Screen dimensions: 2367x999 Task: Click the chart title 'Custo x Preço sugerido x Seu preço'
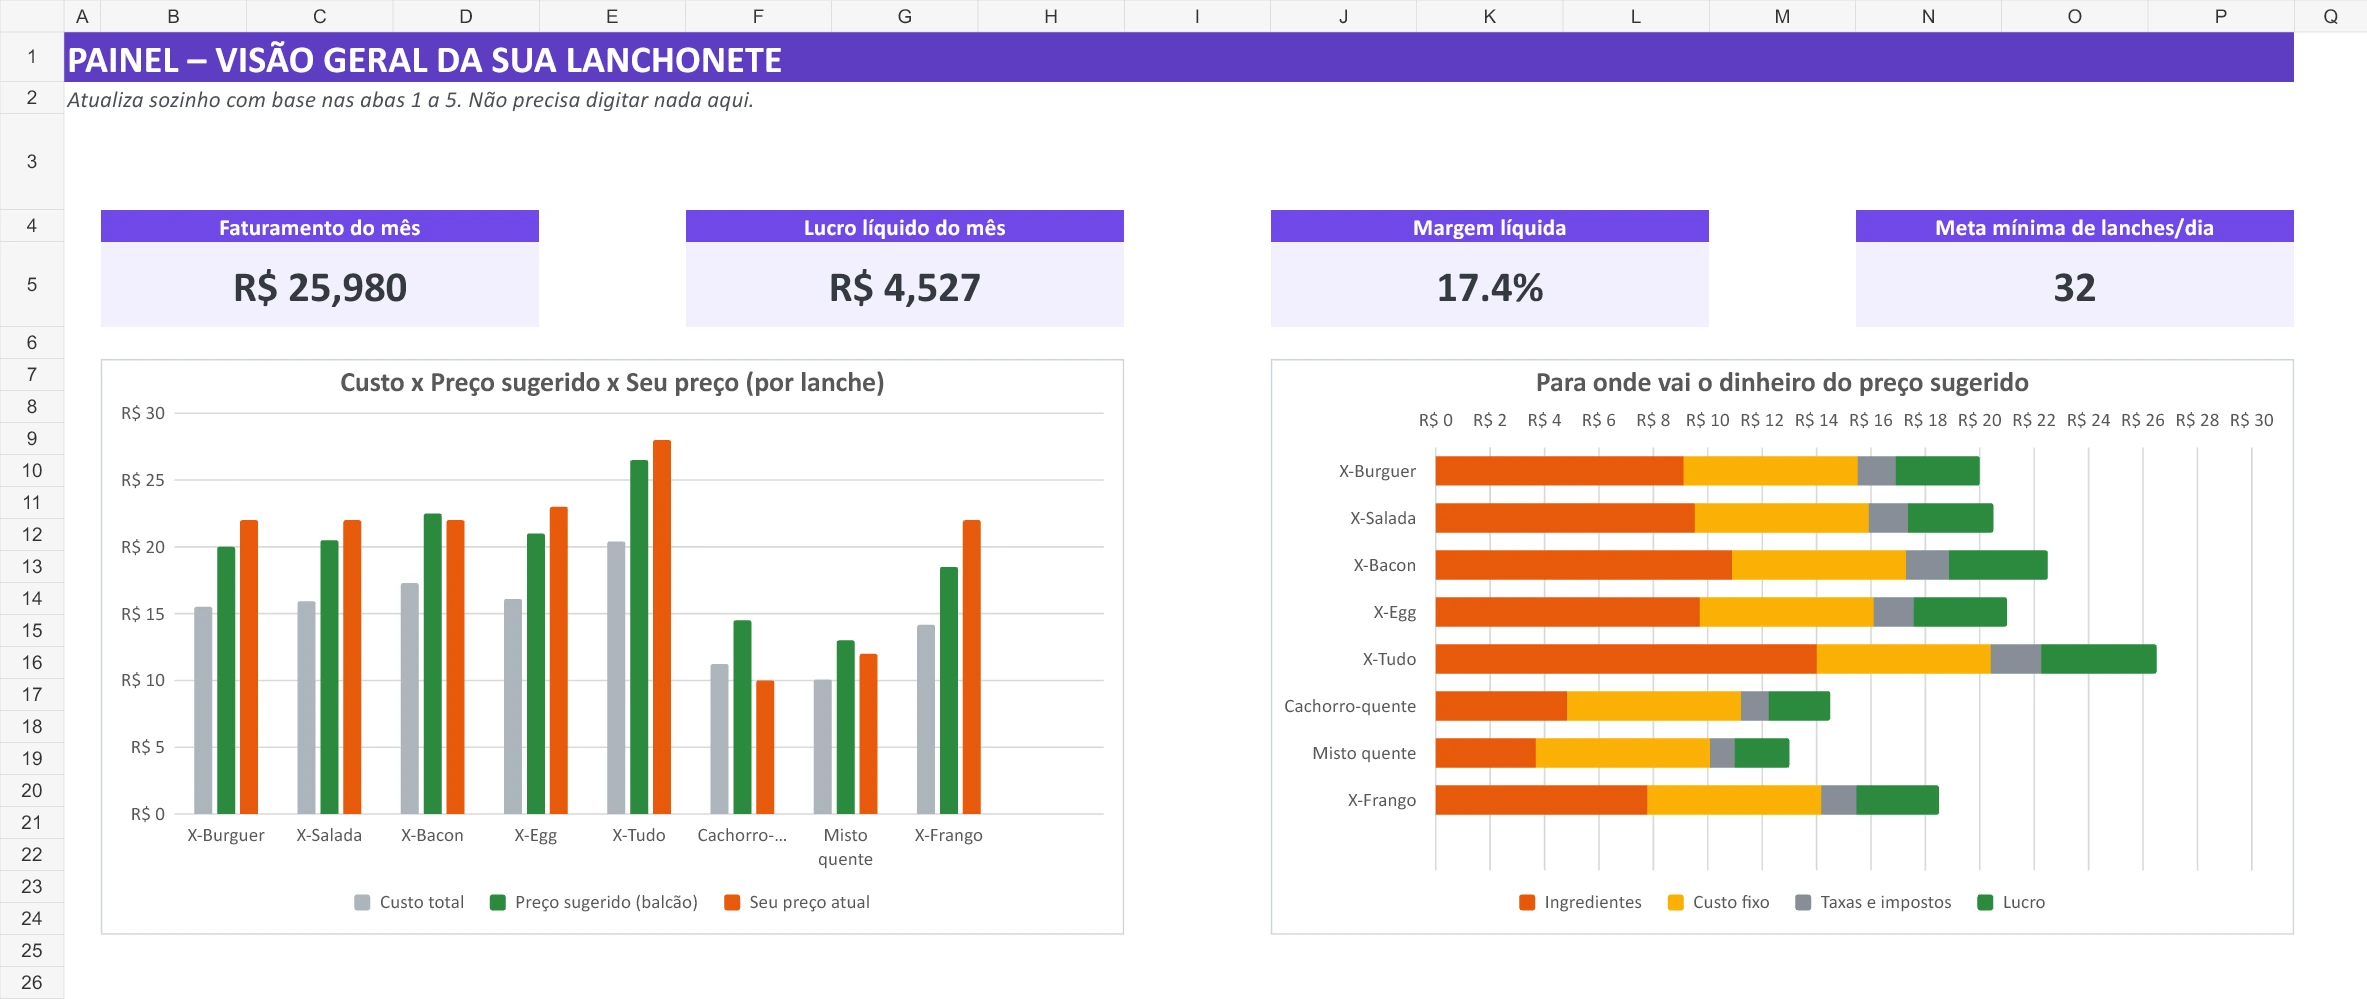click(612, 382)
